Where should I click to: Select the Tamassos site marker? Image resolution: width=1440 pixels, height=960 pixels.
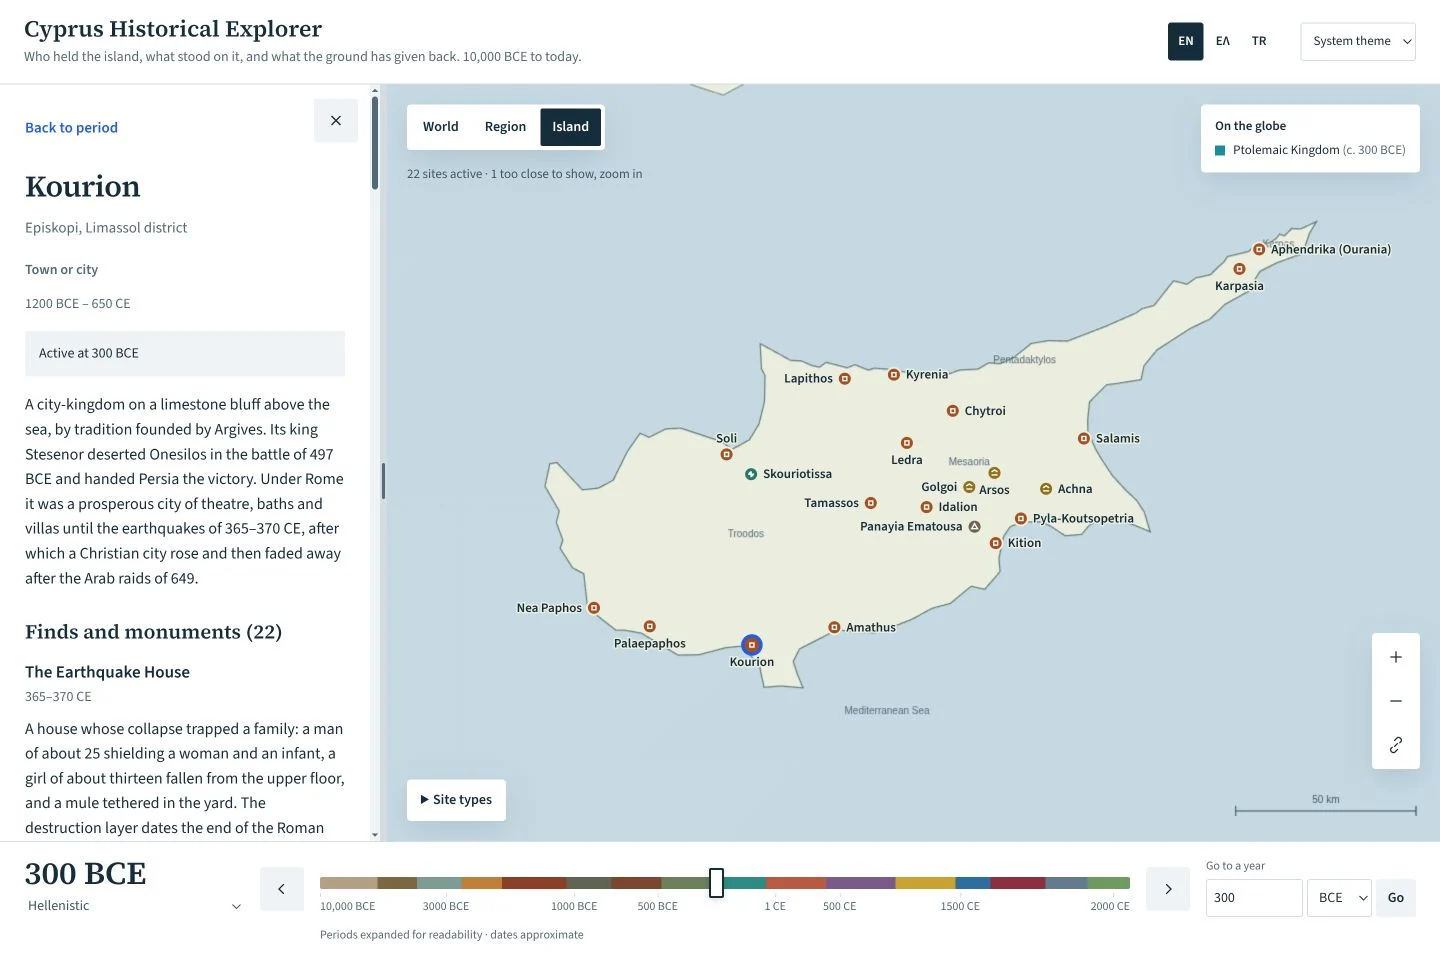[871, 503]
